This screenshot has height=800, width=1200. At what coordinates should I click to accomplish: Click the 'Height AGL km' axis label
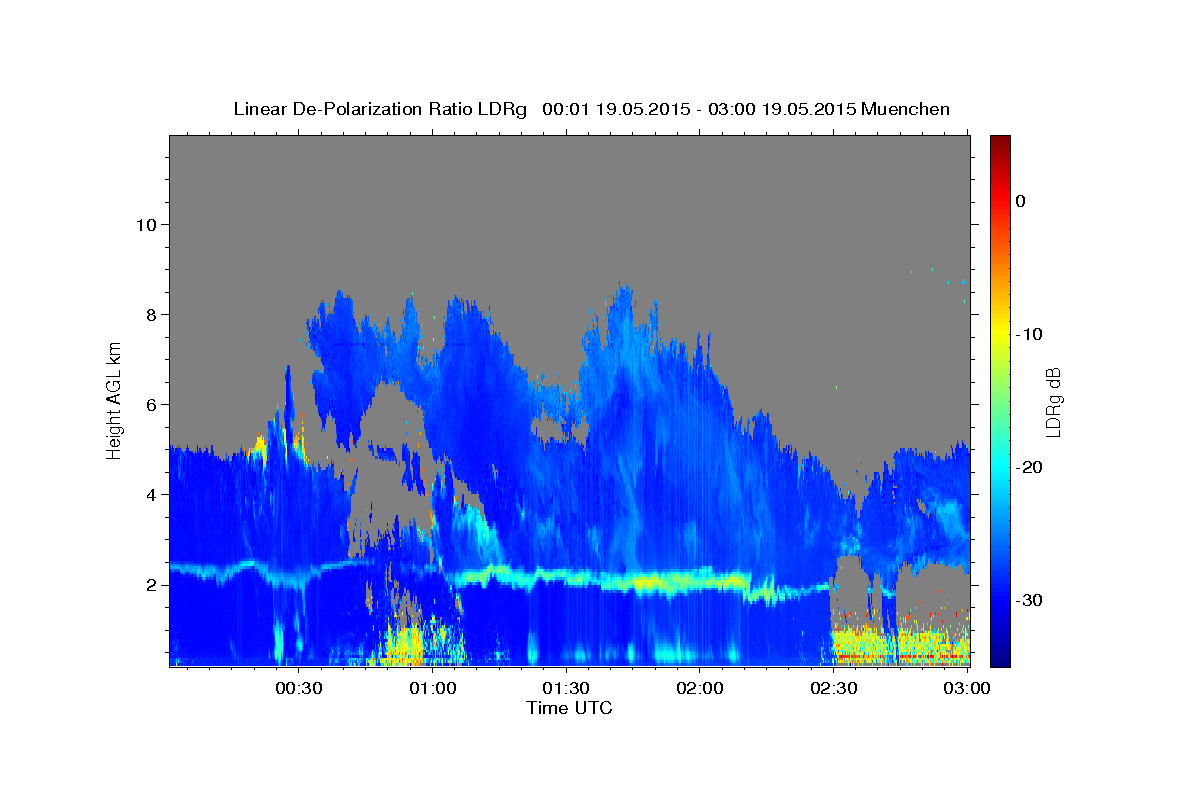click(x=114, y=400)
